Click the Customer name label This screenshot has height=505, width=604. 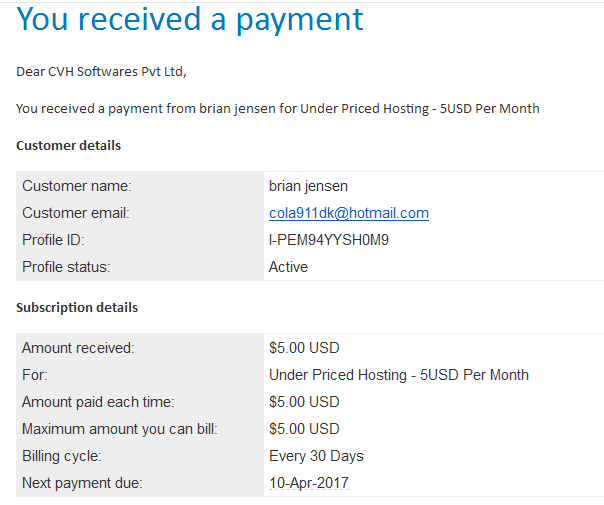point(77,186)
